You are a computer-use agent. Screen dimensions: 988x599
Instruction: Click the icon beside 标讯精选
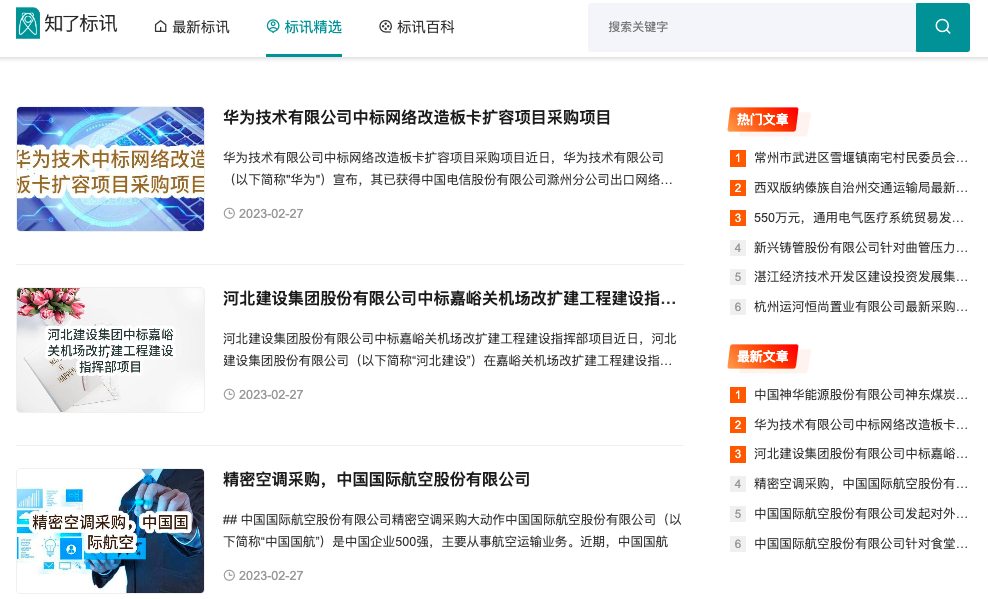tap(273, 26)
